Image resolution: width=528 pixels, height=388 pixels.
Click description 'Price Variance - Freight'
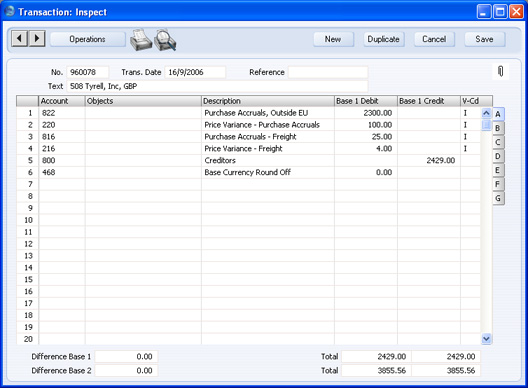click(243, 149)
